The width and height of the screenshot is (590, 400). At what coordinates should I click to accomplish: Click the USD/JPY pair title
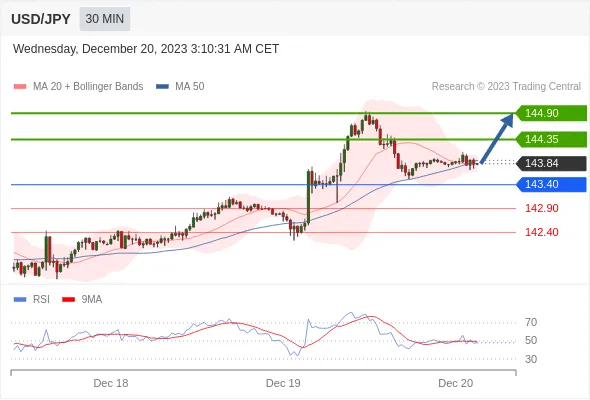41,19
